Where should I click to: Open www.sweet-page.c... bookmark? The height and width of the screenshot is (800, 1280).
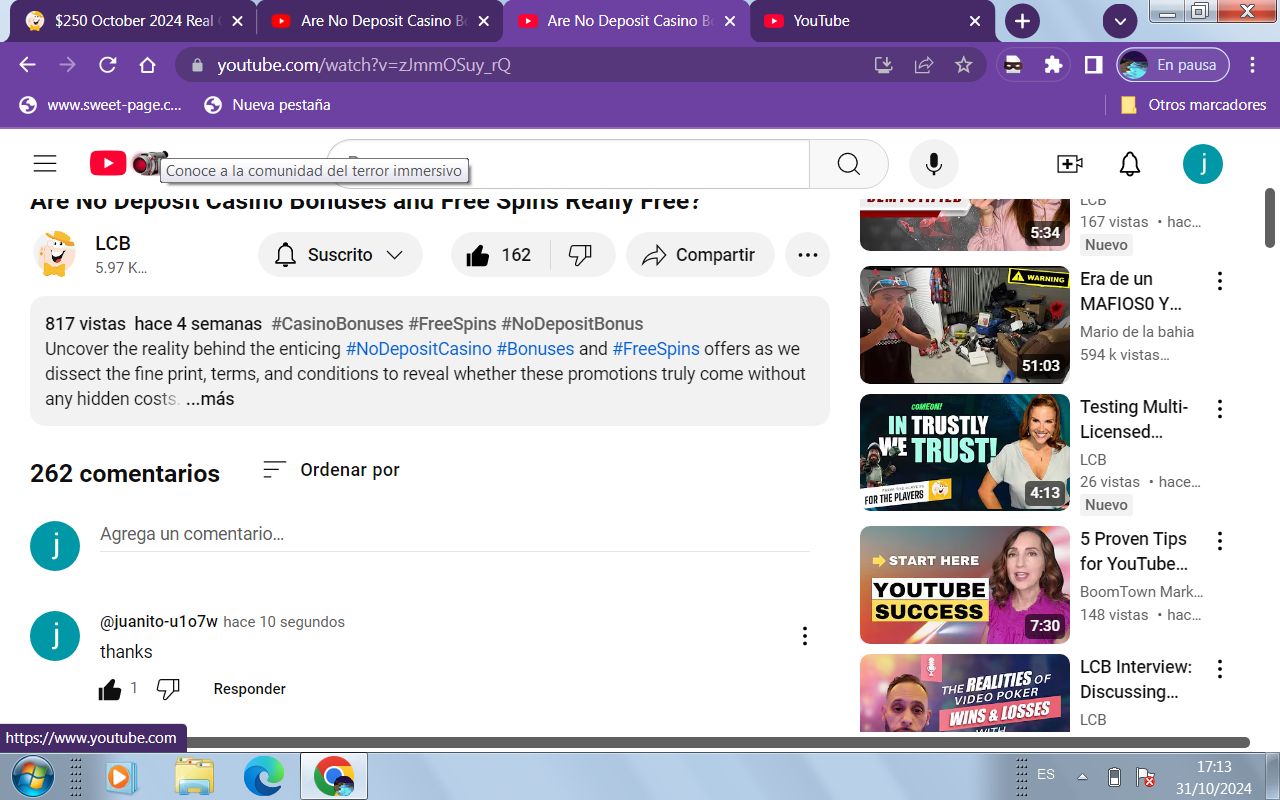click(x=101, y=105)
